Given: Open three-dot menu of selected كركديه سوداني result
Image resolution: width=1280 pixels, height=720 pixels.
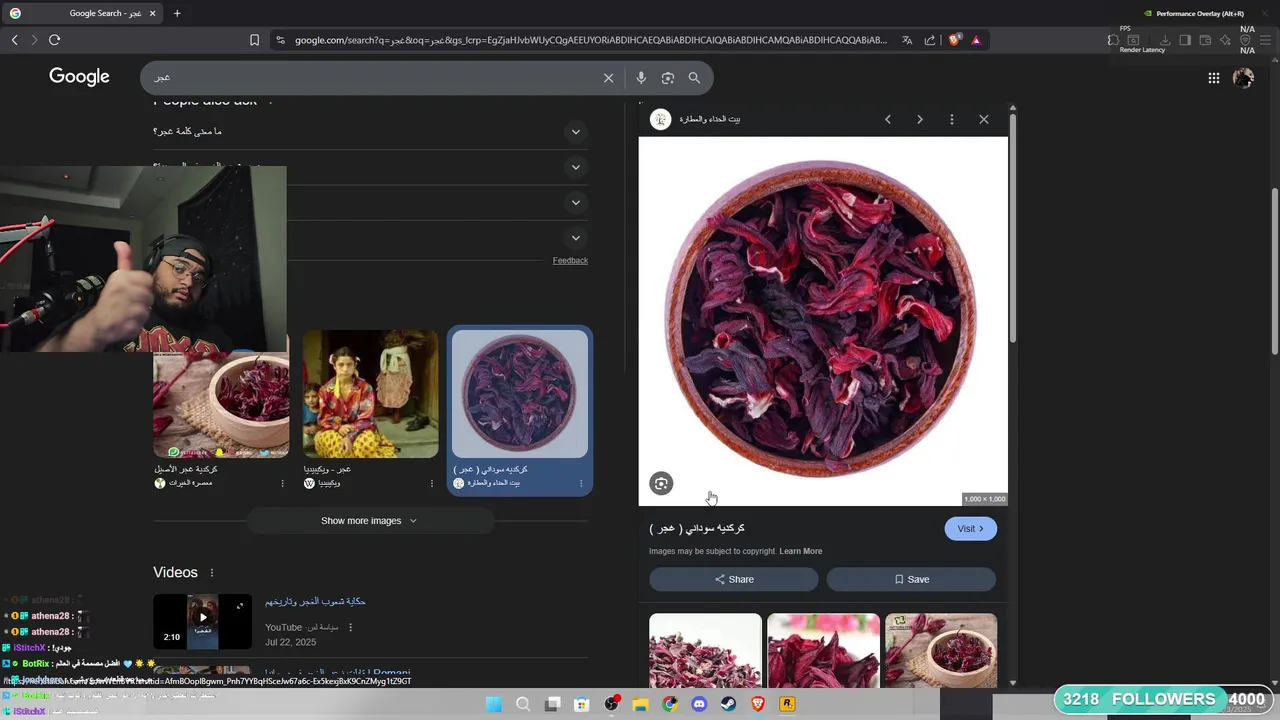Looking at the screenshot, I should coord(581,484).
